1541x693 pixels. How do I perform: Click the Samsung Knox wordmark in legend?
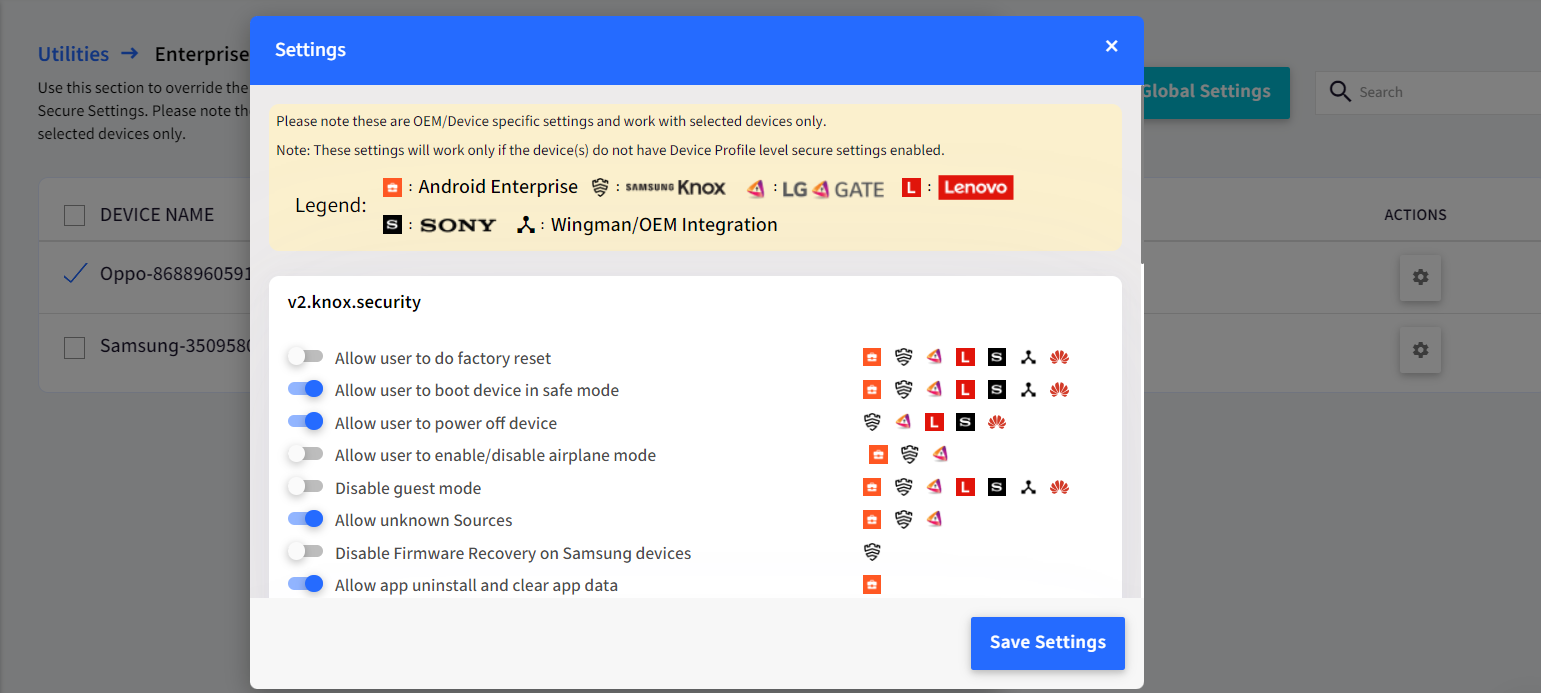coord(675,187)
